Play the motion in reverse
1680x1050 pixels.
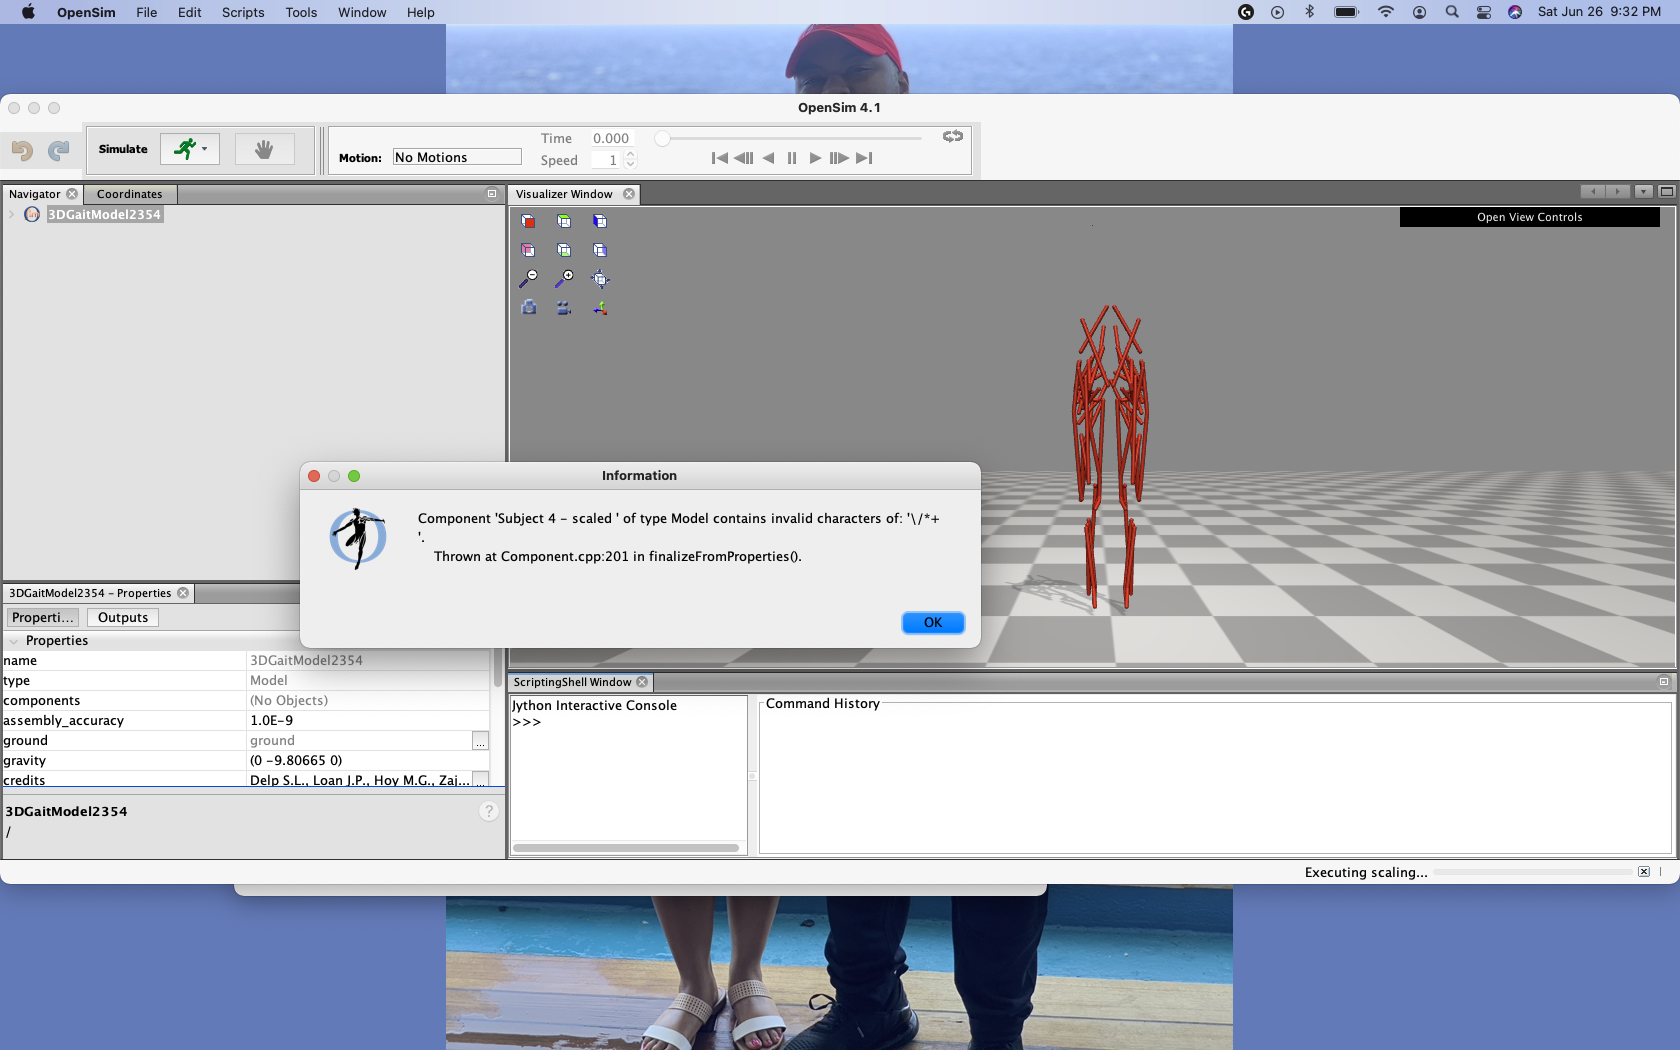[768, 158]
